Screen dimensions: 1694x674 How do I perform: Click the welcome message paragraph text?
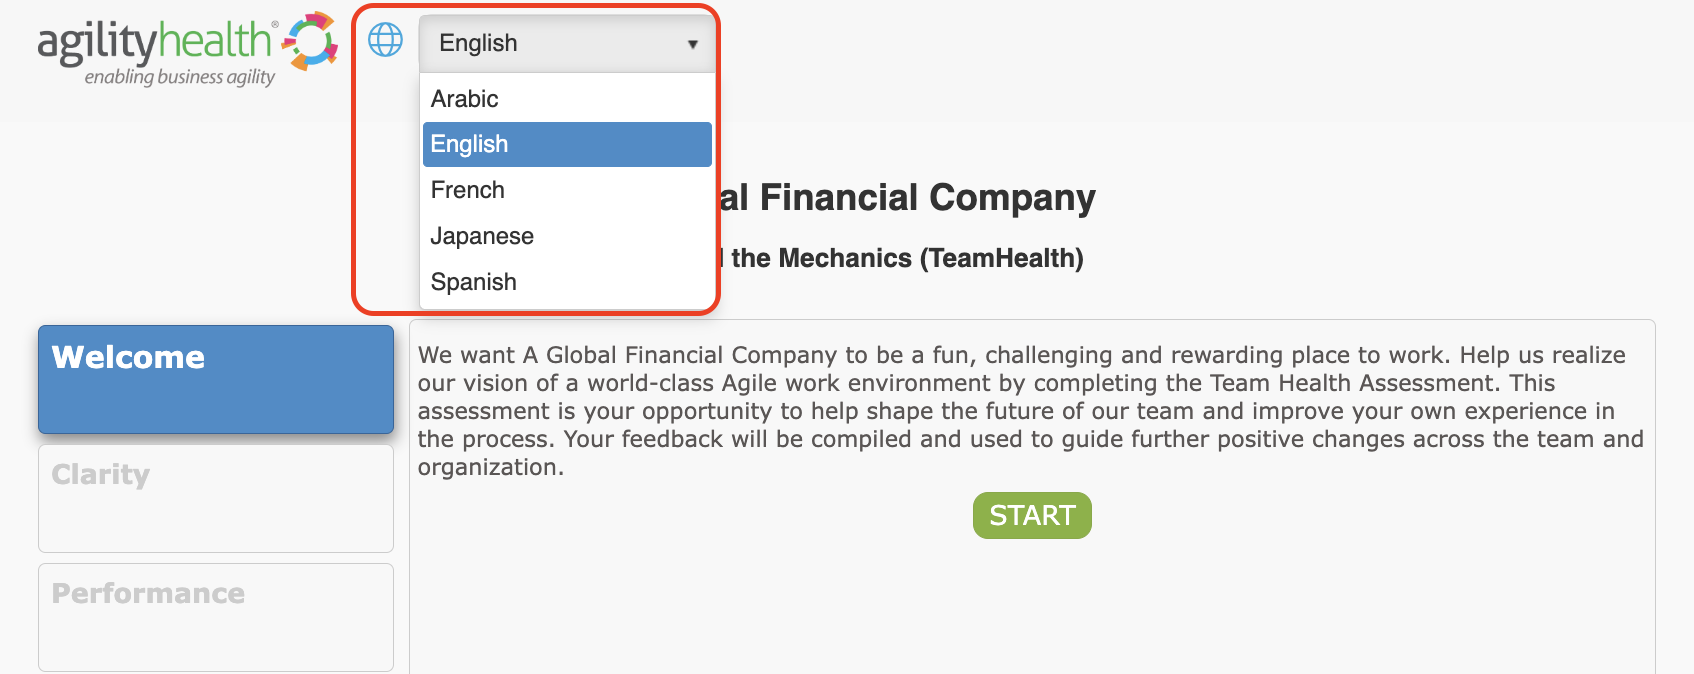pos(1030,411)
